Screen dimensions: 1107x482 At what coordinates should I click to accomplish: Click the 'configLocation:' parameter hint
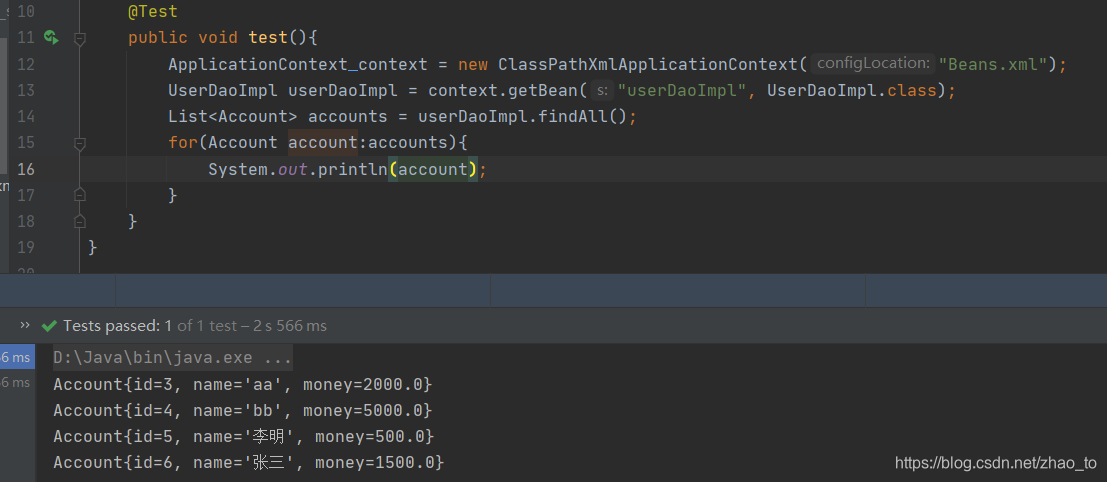coord(873,64)
